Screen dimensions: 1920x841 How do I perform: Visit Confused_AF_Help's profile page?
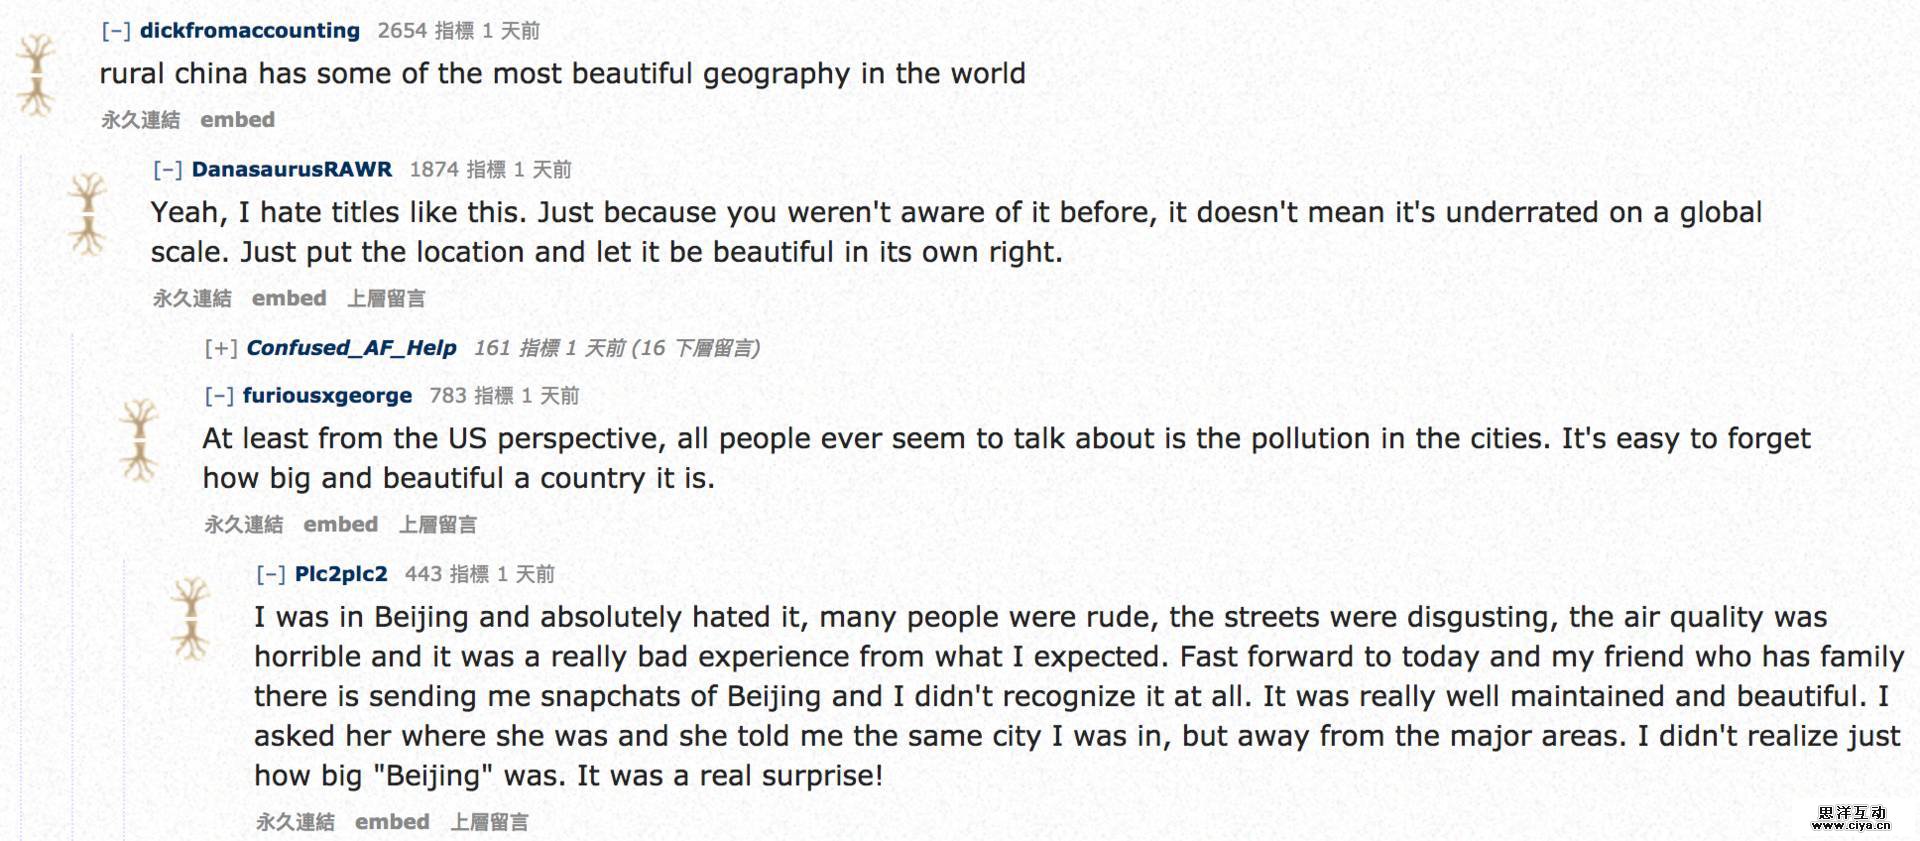tap(351, 348)
